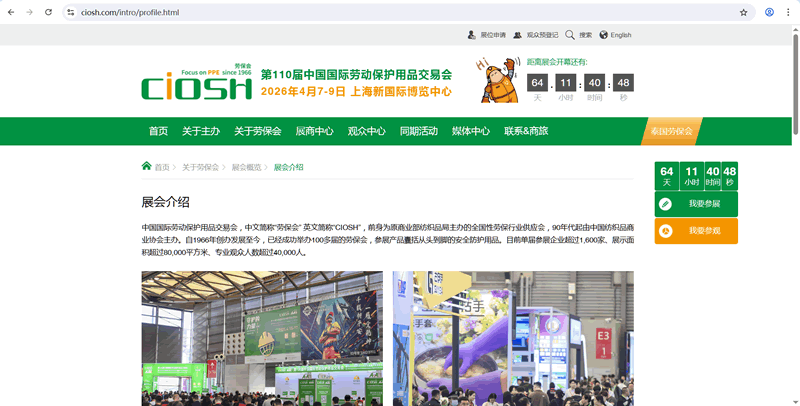Click the orange 泰国劳保会 tab
800x406 pixels.
point(671,131)
